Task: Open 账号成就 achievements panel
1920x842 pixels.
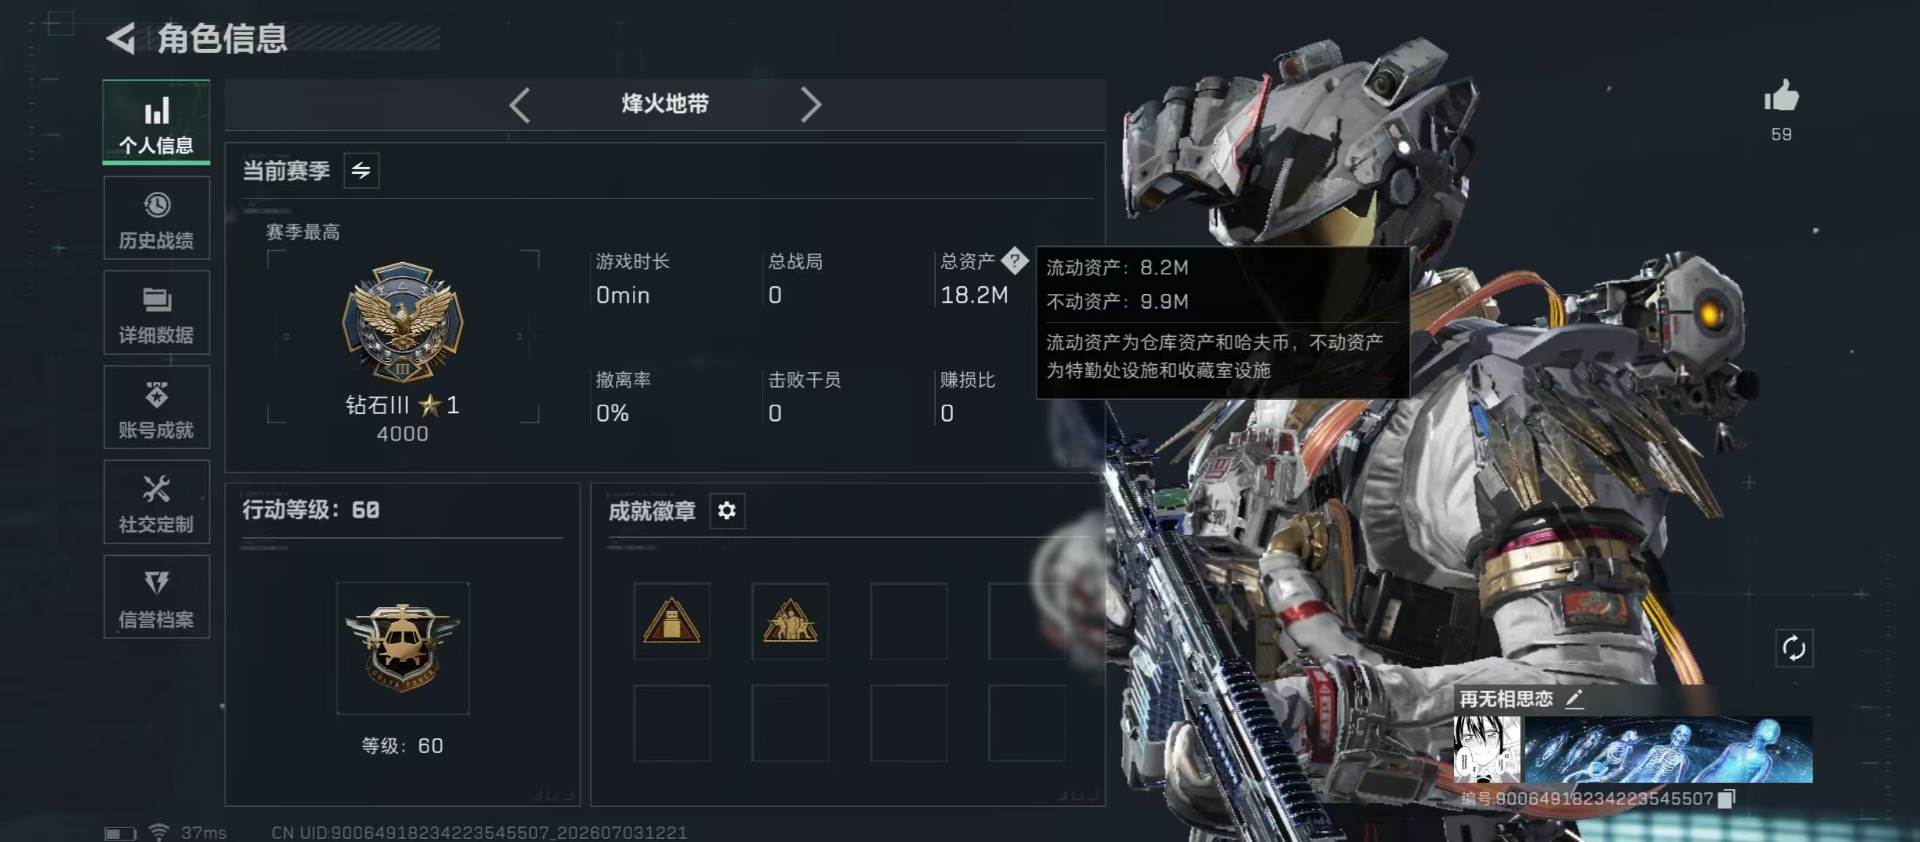Action: (x=156, y=408)
